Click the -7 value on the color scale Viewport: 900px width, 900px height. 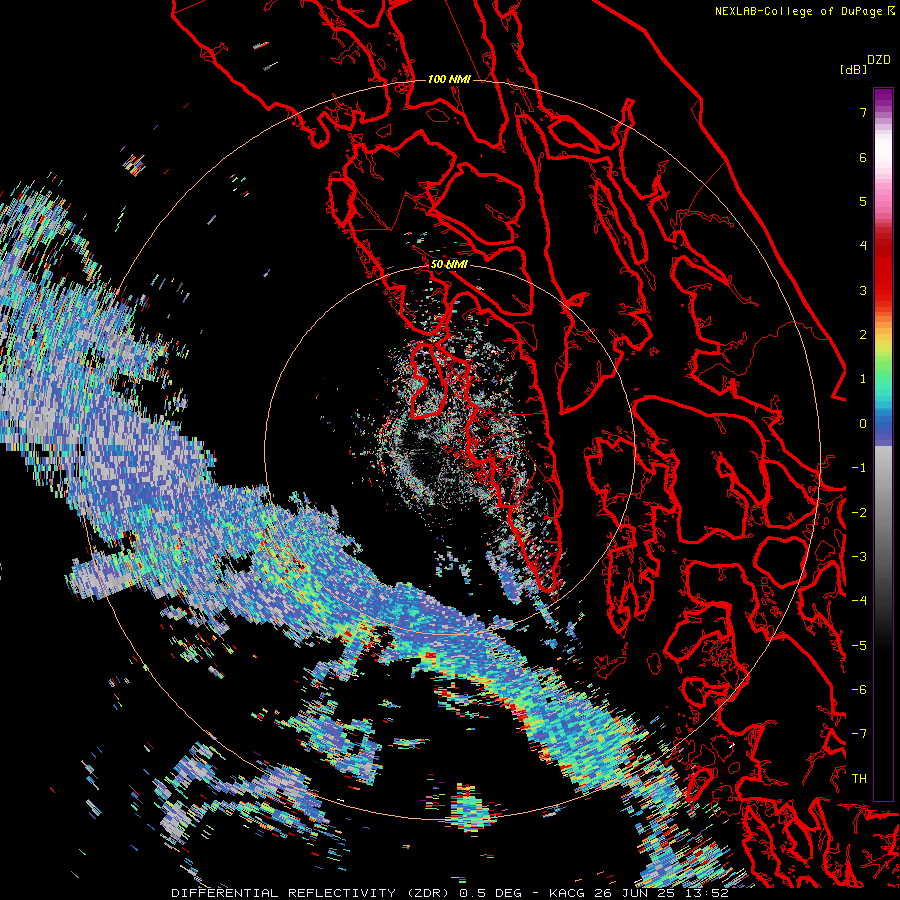pos(859,734)
